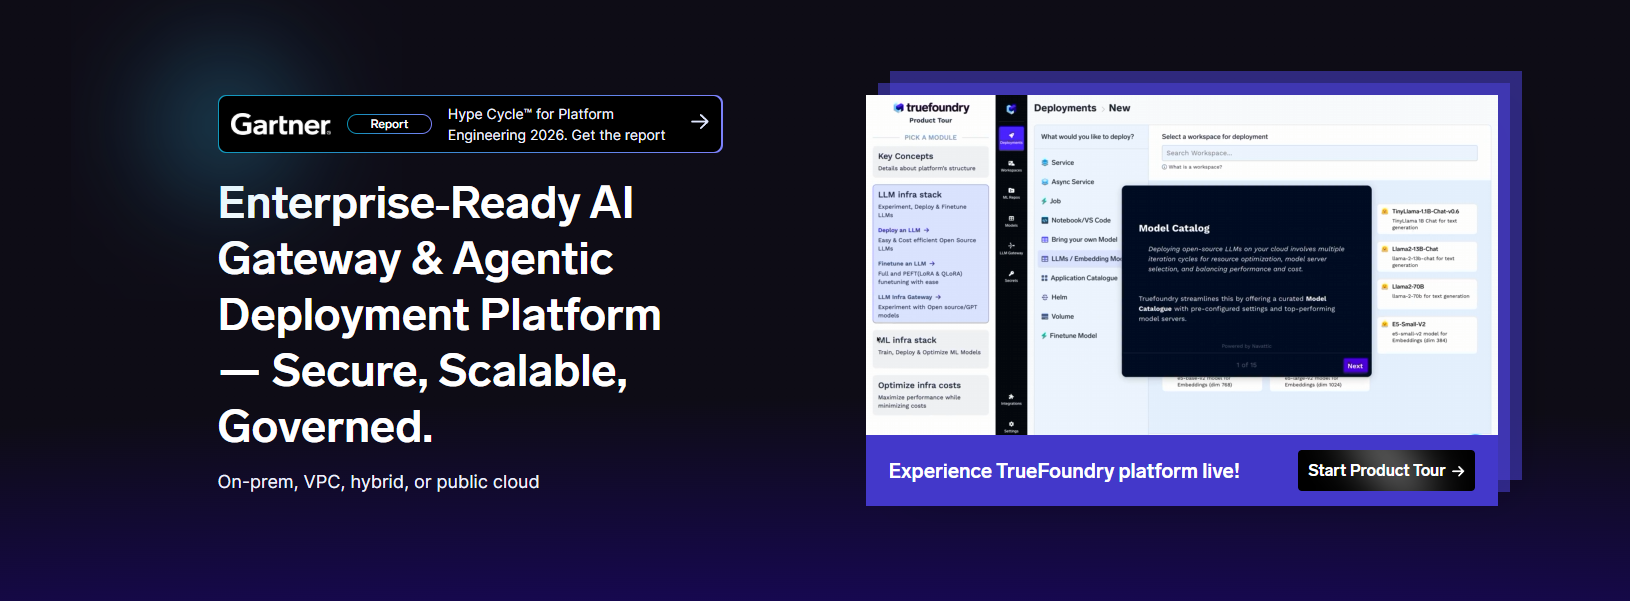This screenshot has height=601, width=1630.
Task: Select the Async Service deploy option
Action: [x=1068, y=182]
